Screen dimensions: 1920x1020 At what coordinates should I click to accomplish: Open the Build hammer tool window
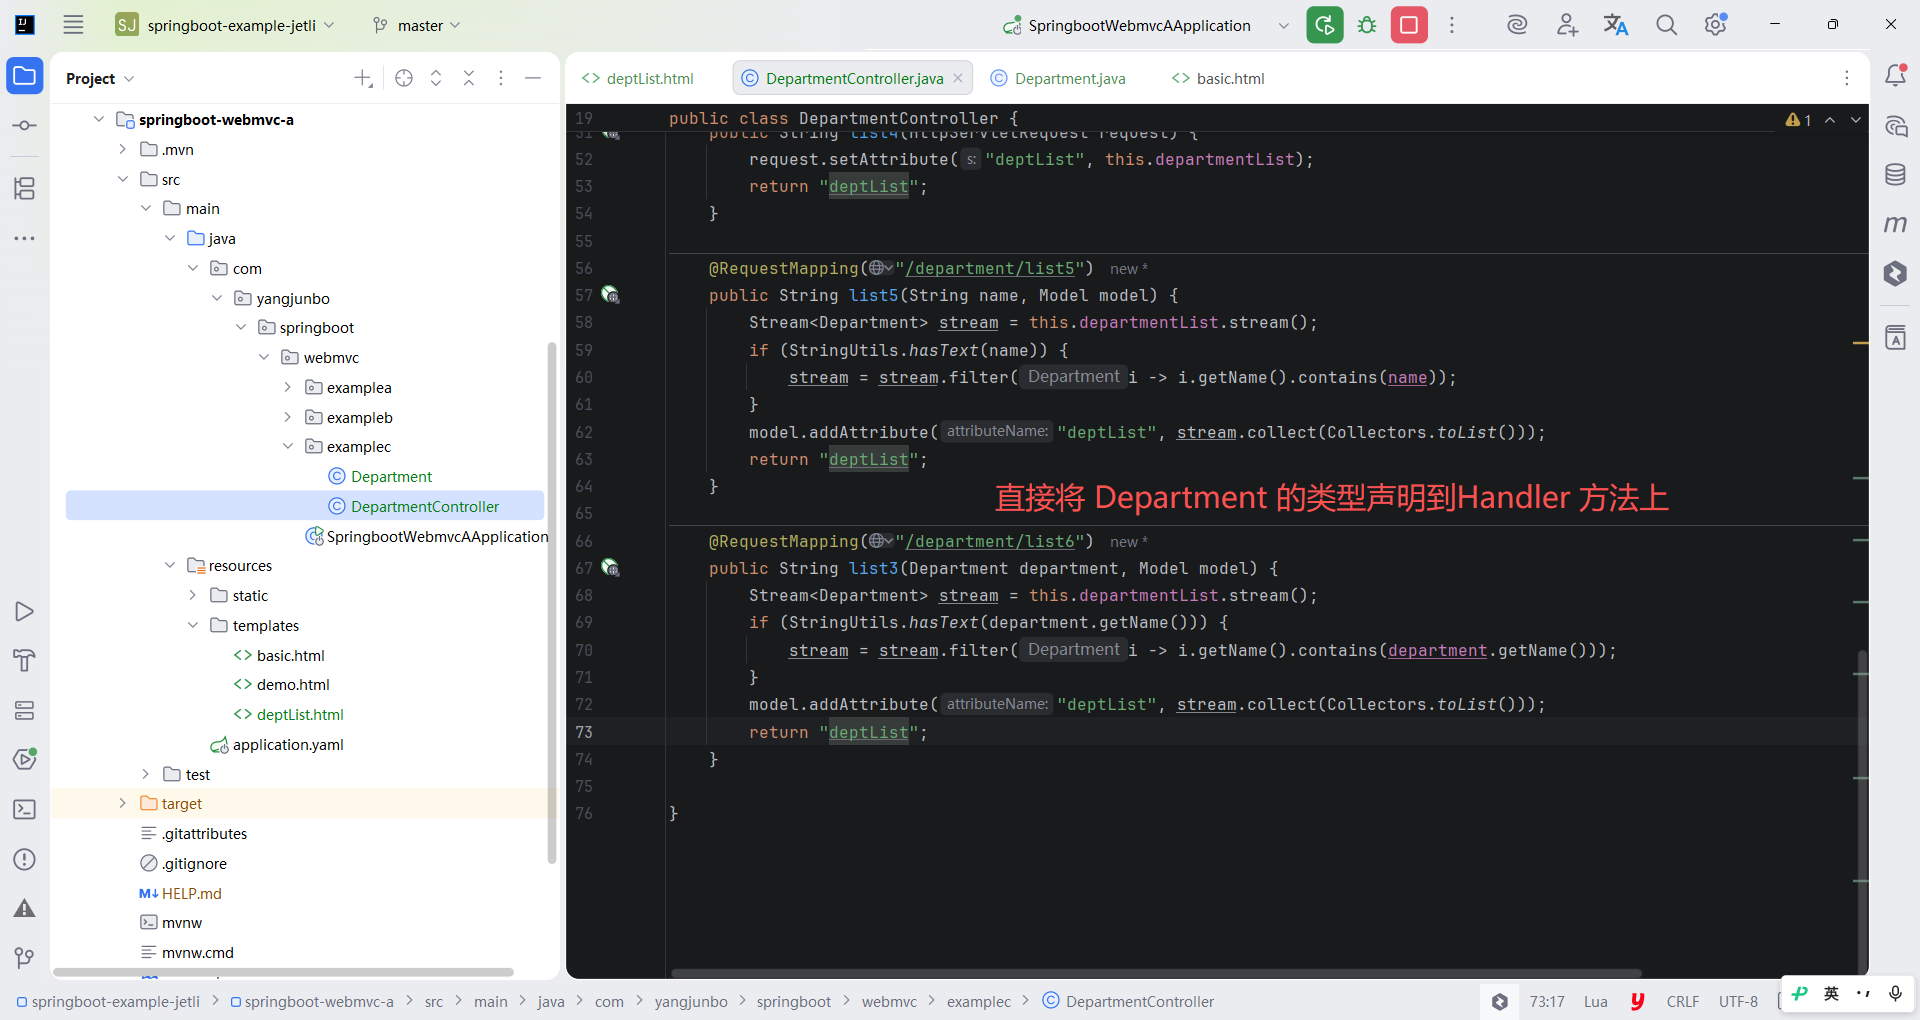(x=25, y=661)
